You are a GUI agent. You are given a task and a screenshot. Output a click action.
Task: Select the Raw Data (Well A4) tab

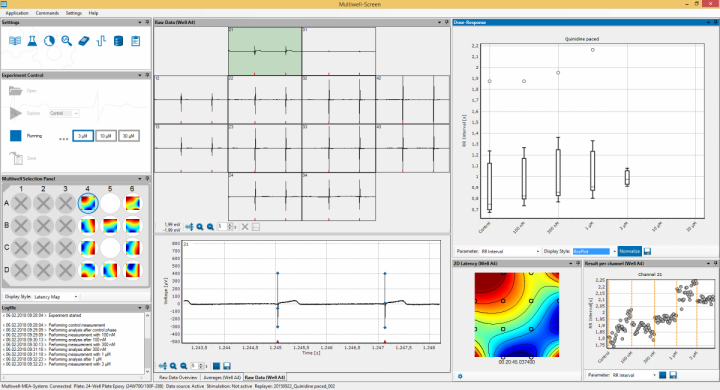coord(265,377)
